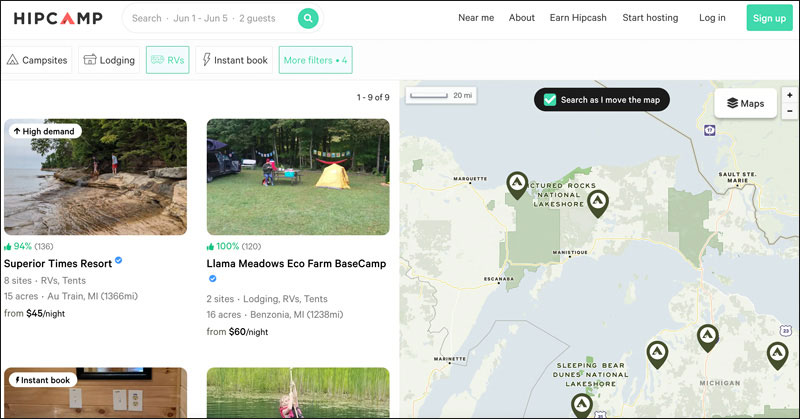This screenshot has width=800, height=419.
Task: Click 'from $60/night' price text
Action: [x=237, y=332]
